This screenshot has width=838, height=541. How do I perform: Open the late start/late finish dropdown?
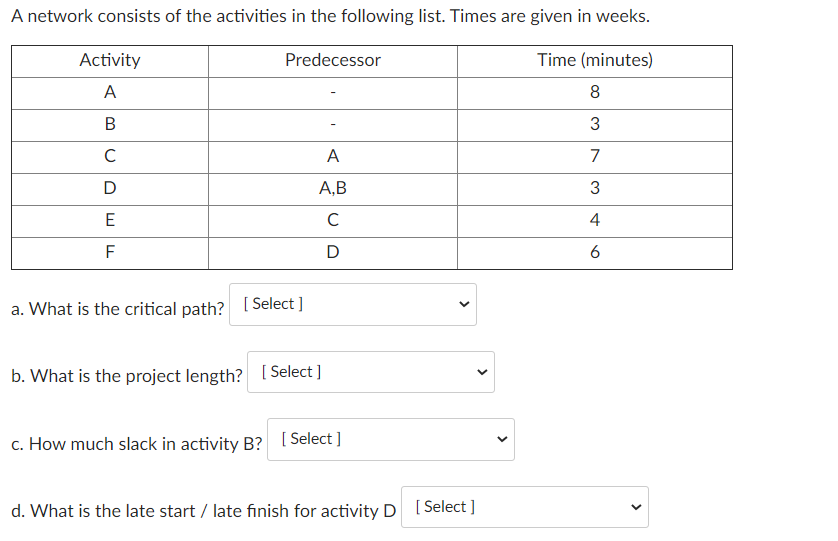[524, 507]
